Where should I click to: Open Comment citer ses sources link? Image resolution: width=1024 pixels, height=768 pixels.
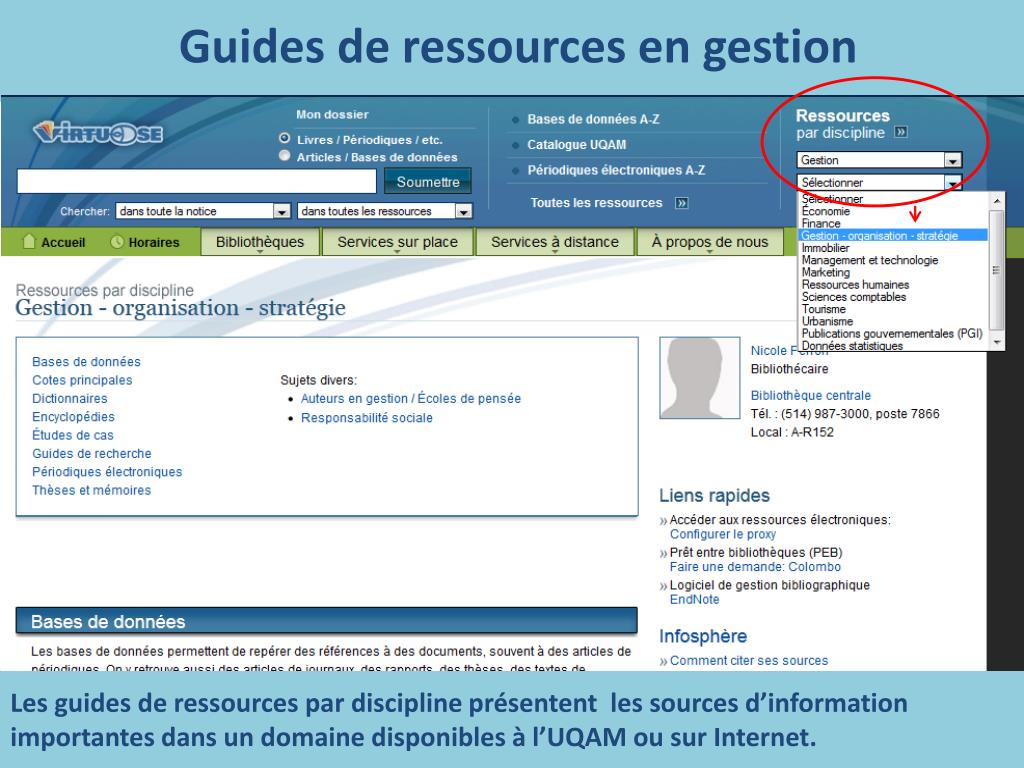click(x=748, y=660)
